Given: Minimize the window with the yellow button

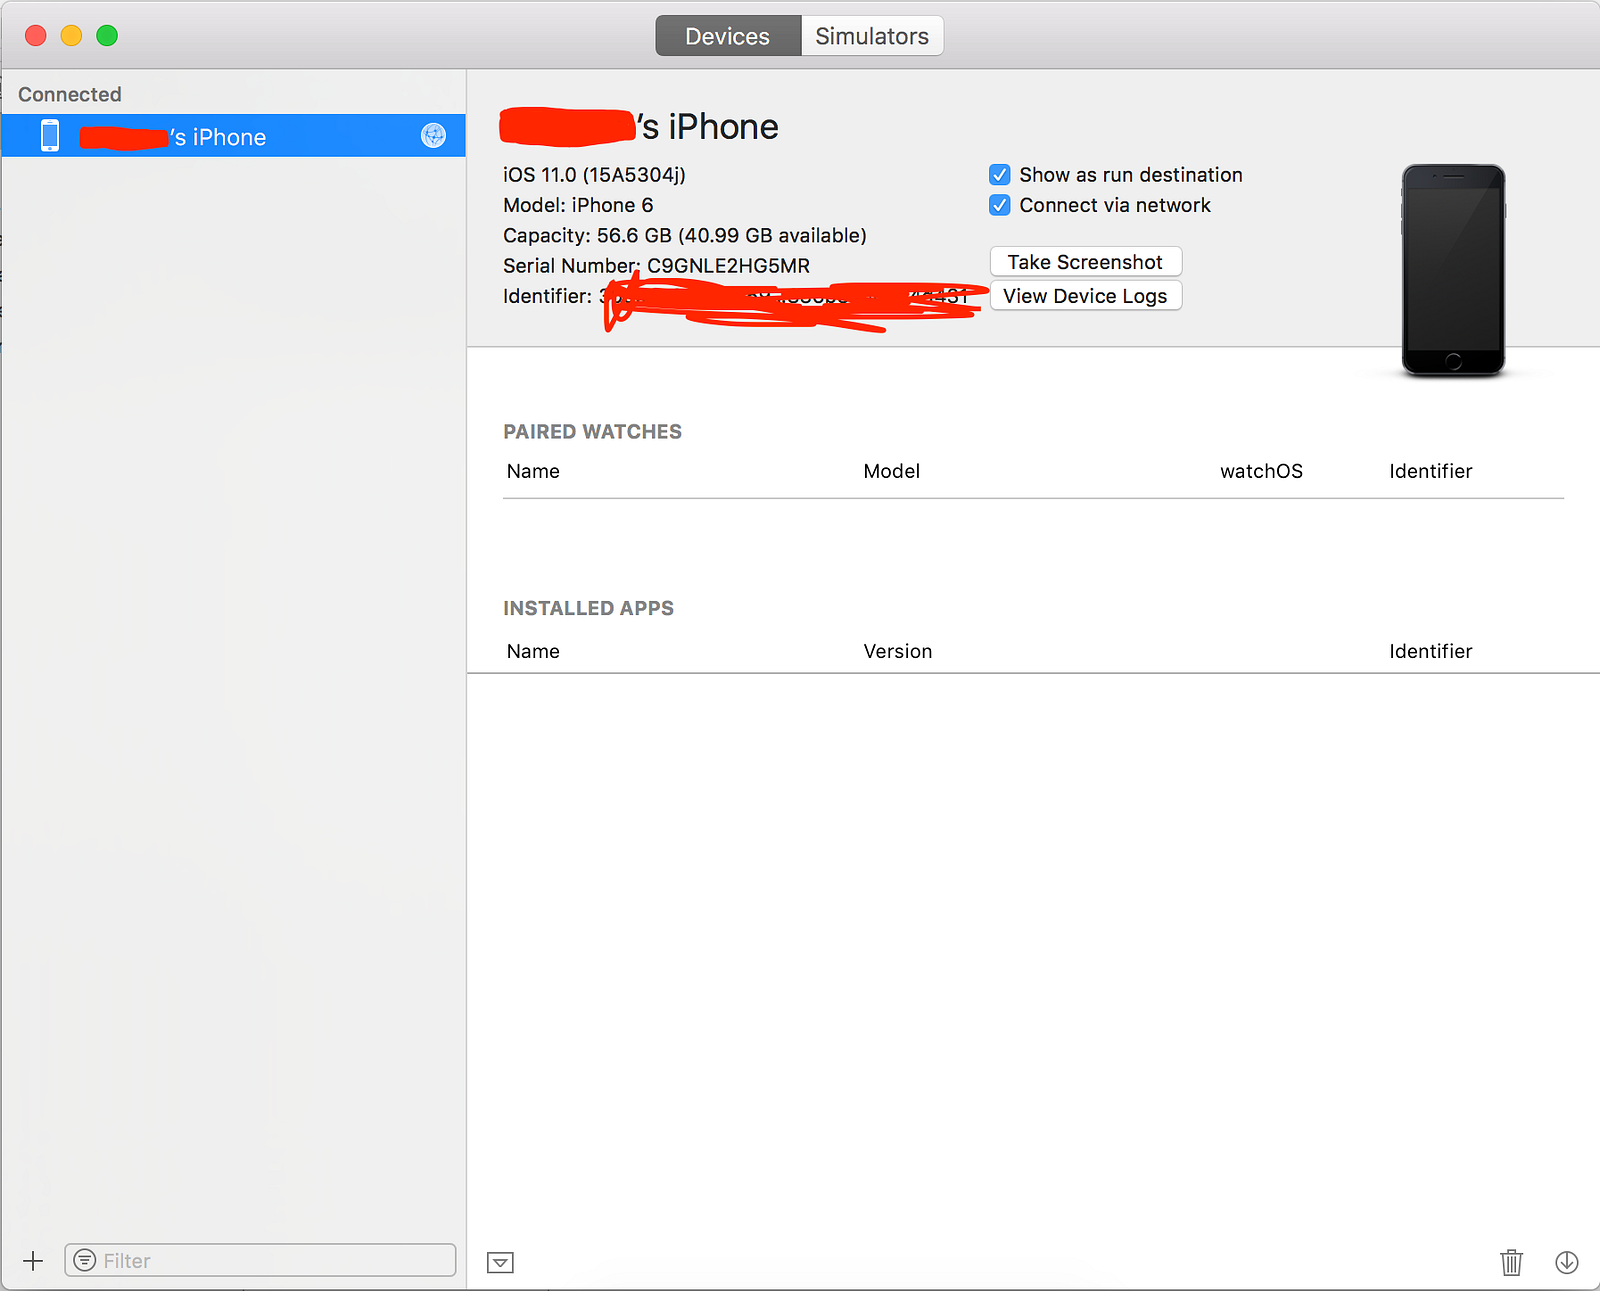Looking at the screenshot, I should tap(71, 36).
